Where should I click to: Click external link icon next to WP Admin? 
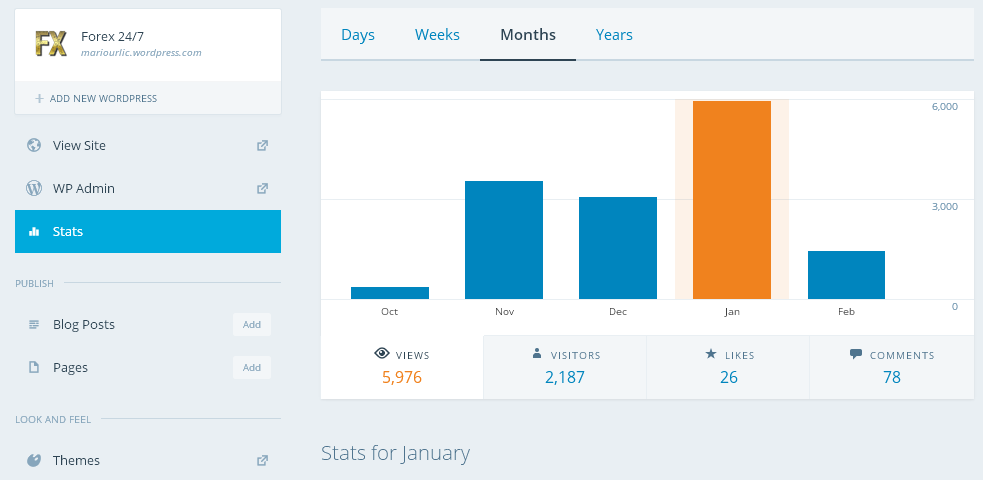(262, 188)
